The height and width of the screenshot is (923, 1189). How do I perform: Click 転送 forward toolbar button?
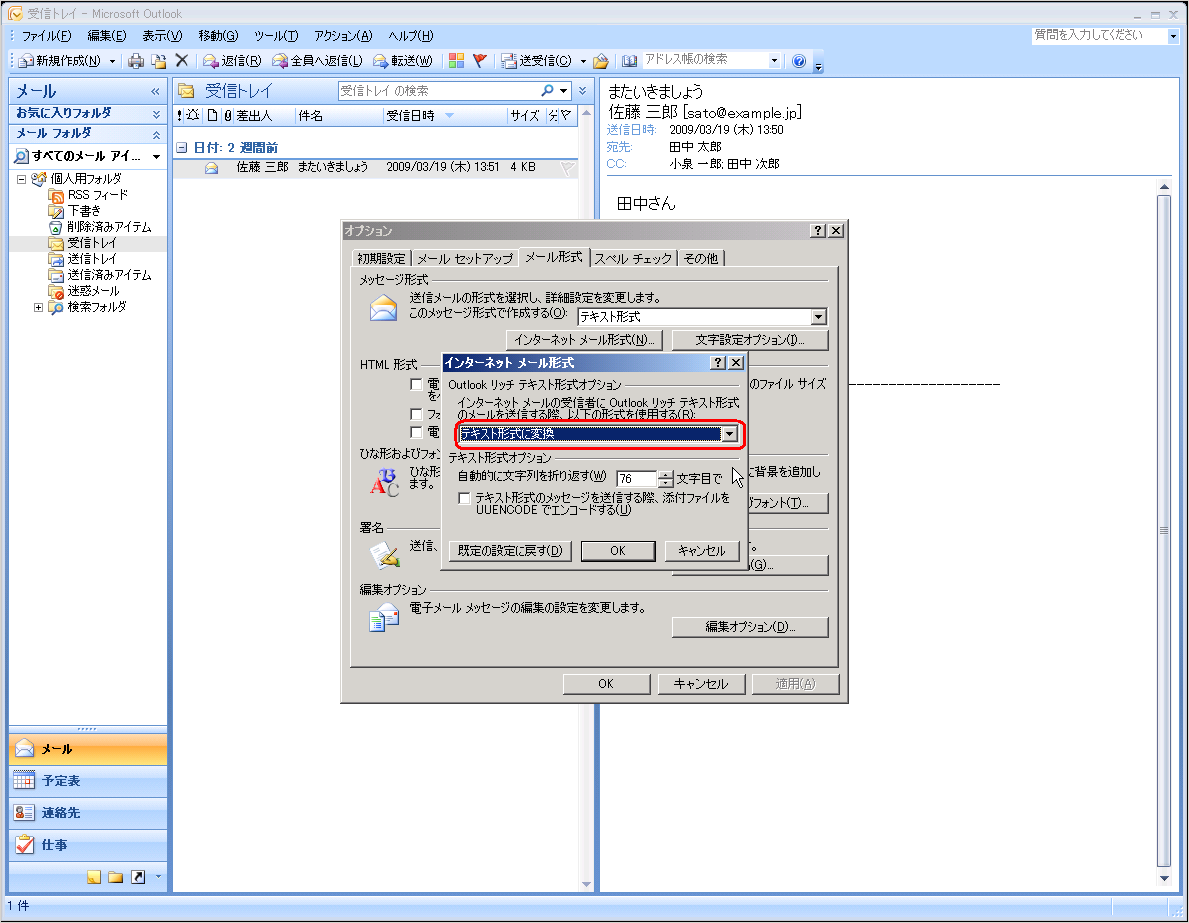pyautogui.click(x=403, y=61)
